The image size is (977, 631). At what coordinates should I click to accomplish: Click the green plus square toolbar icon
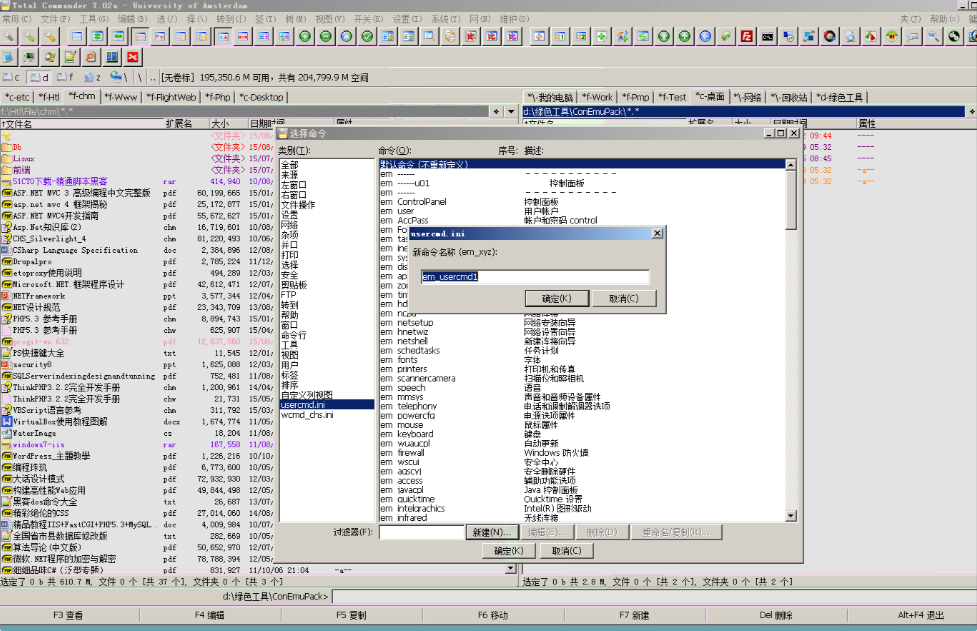(x=601, y=37)
